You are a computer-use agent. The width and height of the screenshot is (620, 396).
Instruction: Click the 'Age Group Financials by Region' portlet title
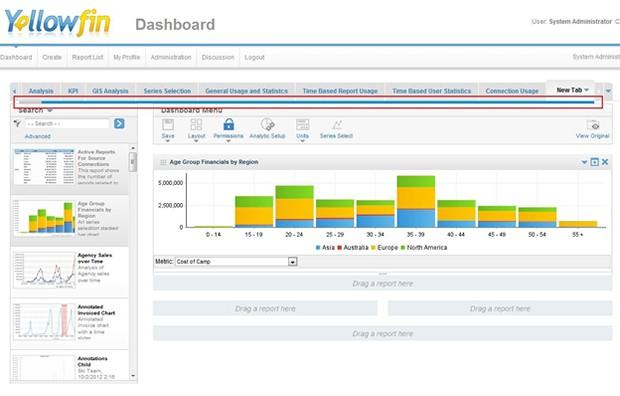click(x=214, y=162)
